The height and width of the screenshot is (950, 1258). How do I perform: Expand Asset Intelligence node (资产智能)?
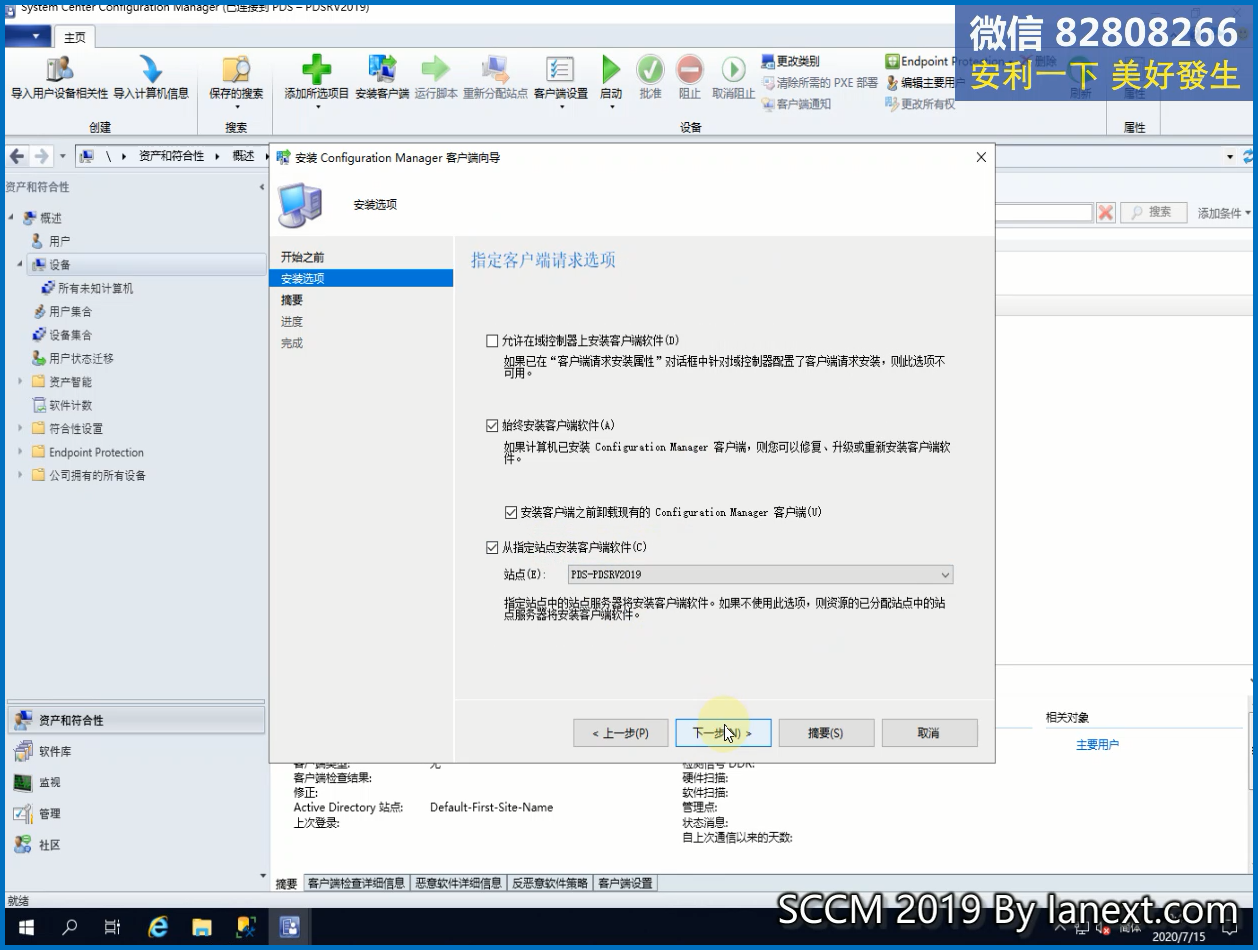point(20,382)
